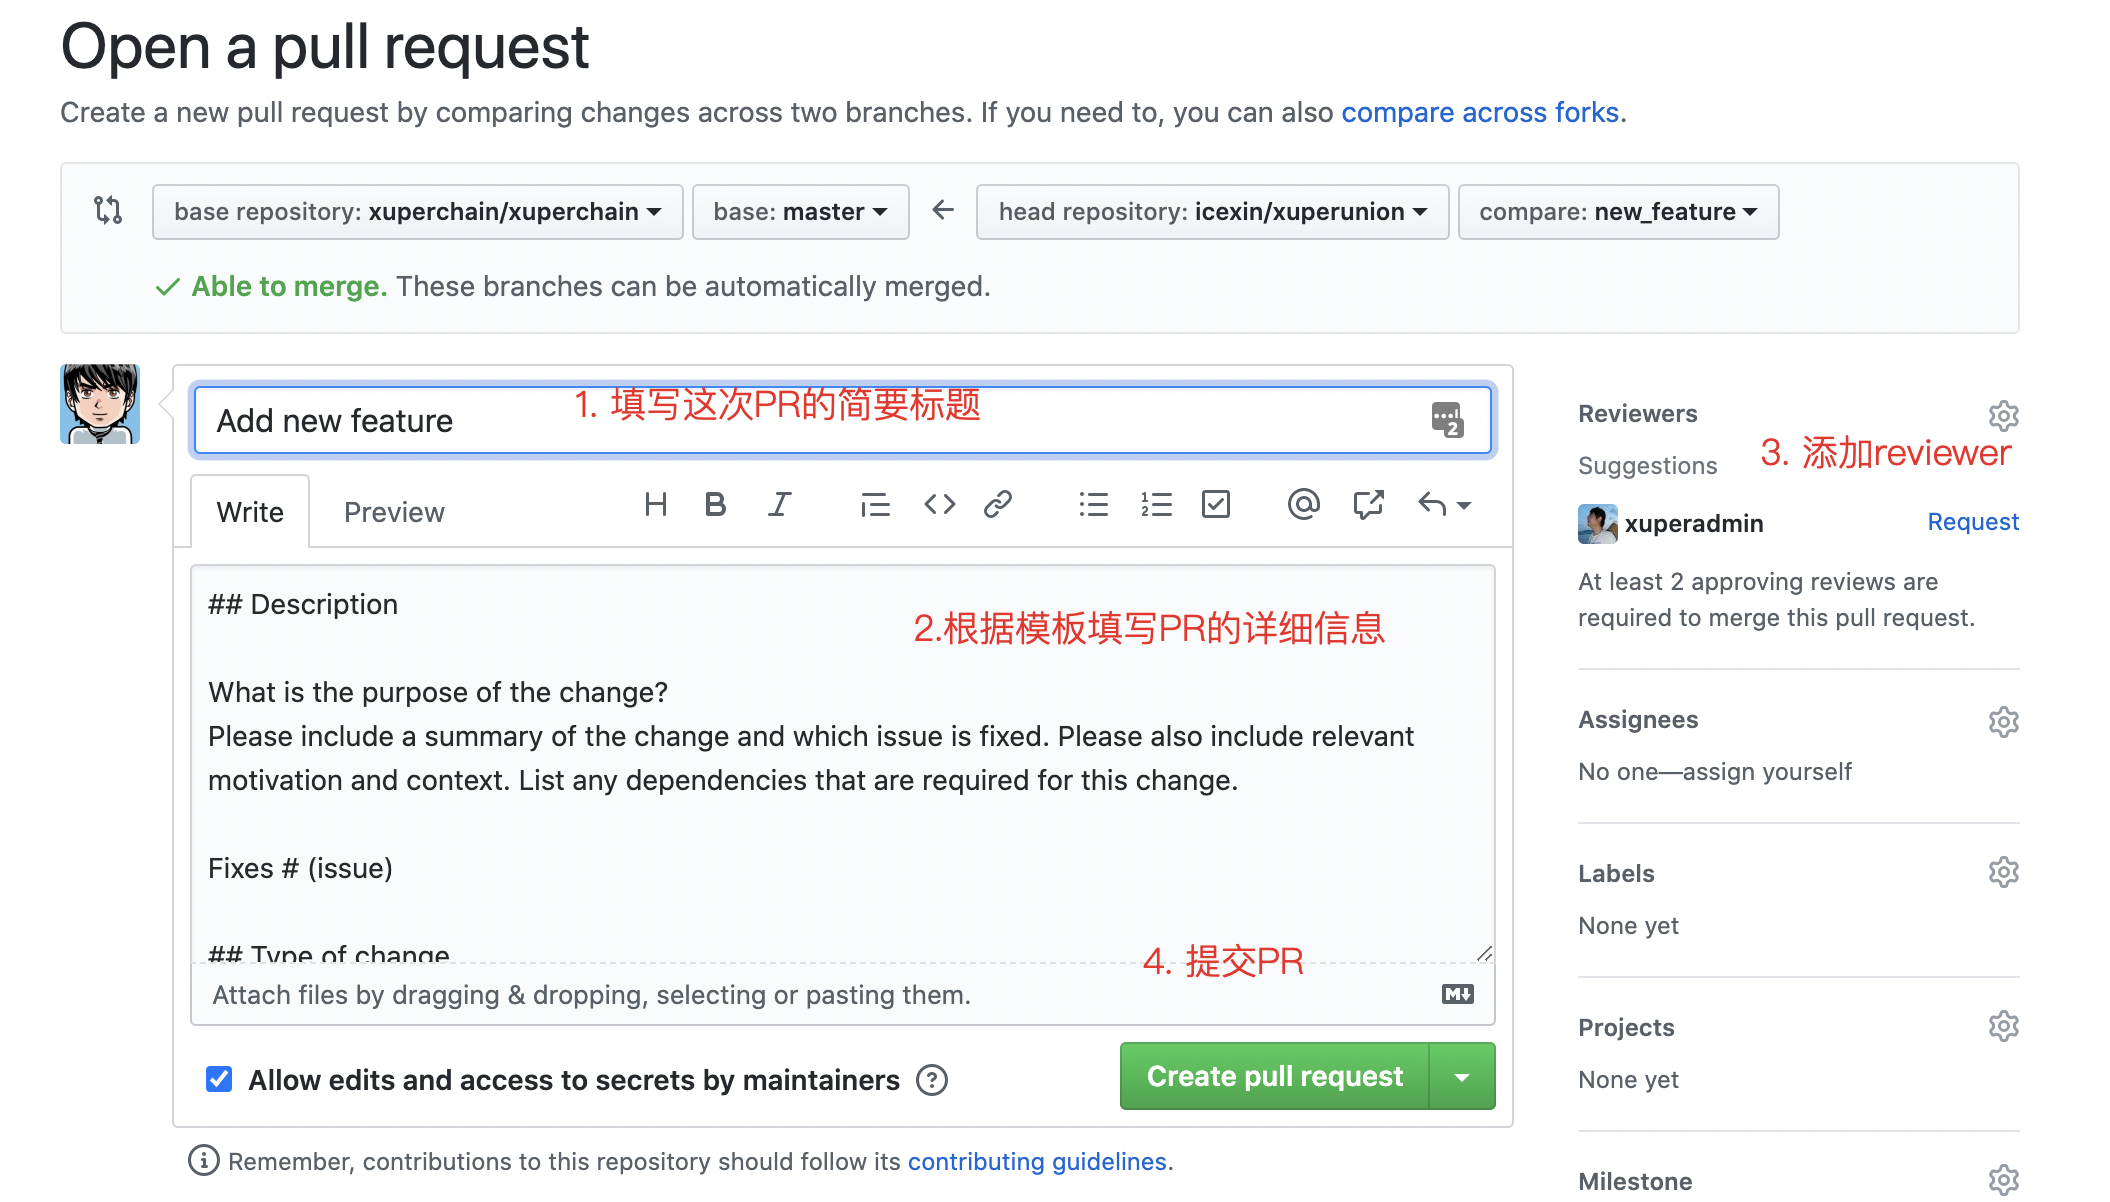
Task: Click the Assignees heading
Action: (x=1638, y=720)
